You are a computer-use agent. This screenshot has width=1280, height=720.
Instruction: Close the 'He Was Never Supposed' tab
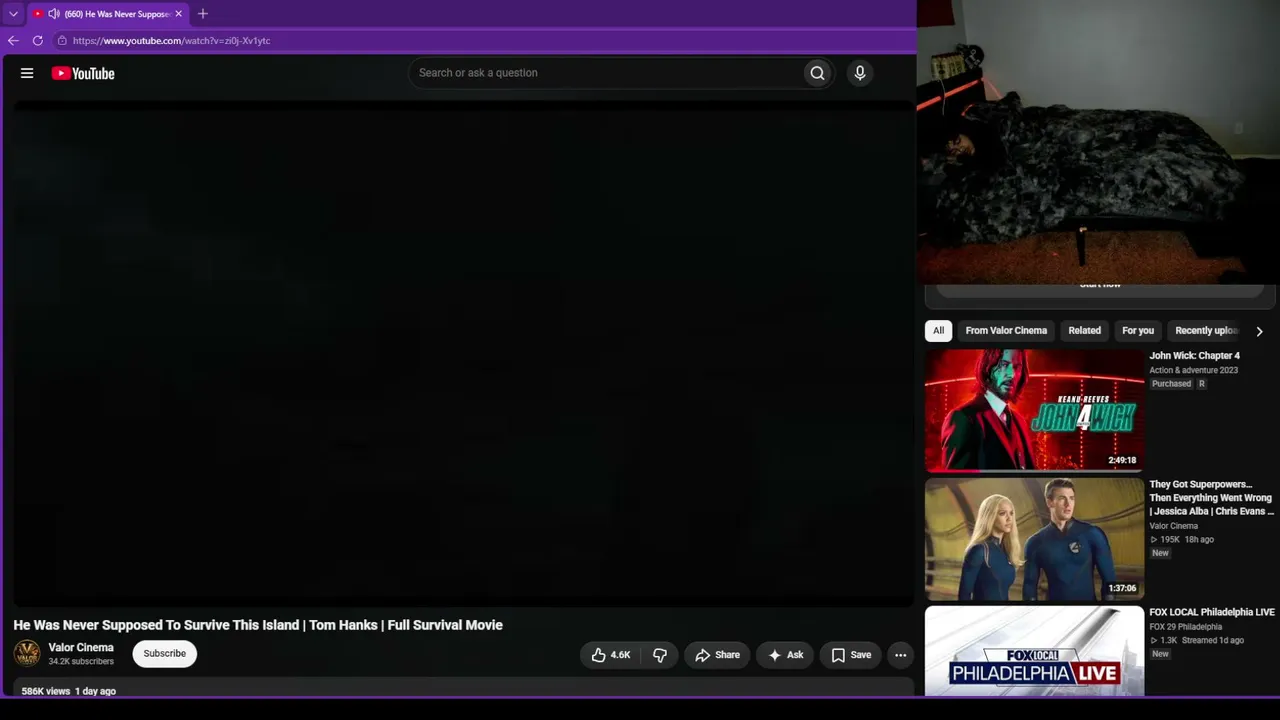(179, 14)
